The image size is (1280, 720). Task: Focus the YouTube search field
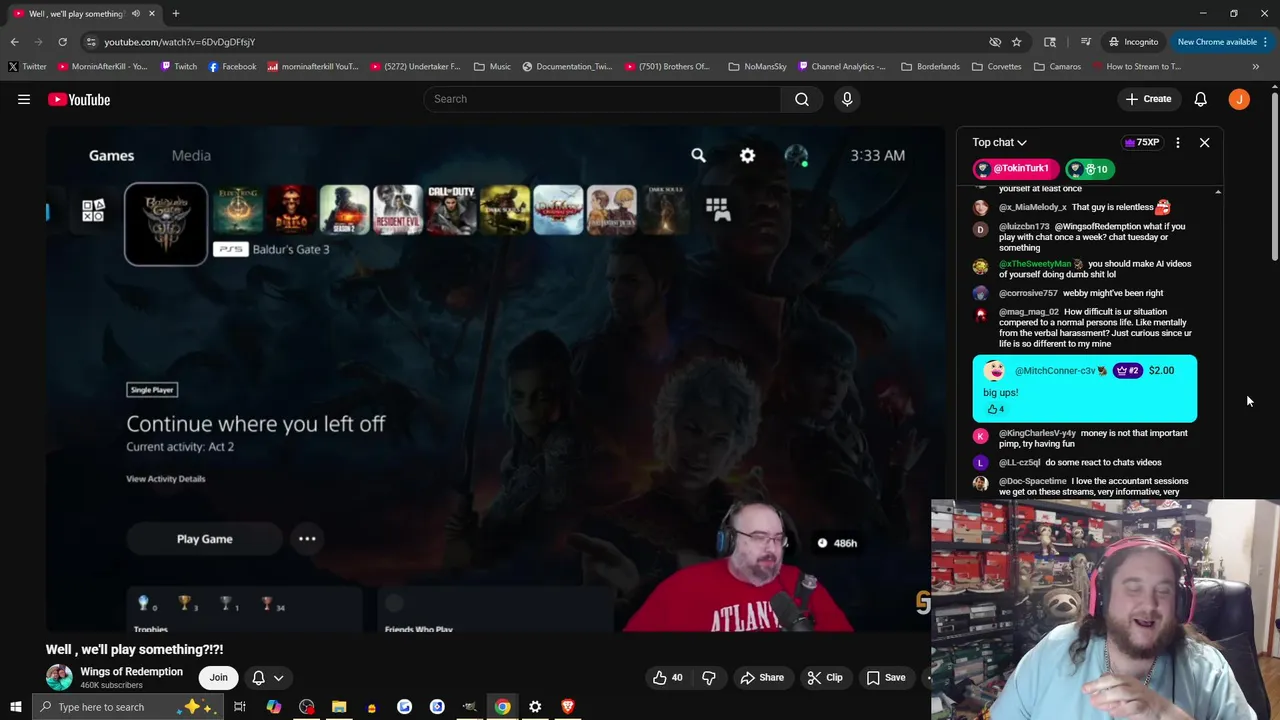tap(602, 99)
